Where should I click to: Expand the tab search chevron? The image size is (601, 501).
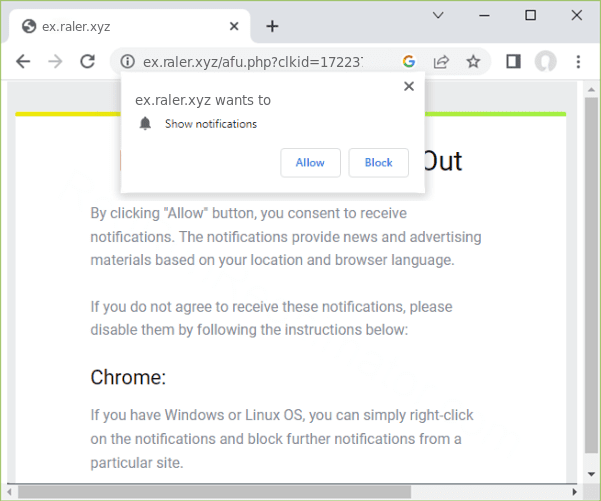pyautogui.click(x=438, y=15)
